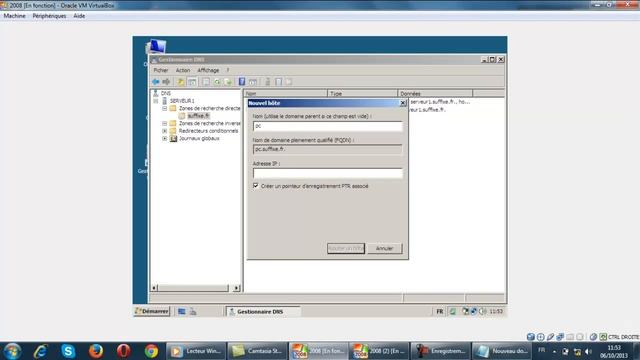Select Zones de recherche directe folder
Image resolution: width=640 pixels, height=360 pixels.
(209, 108)
